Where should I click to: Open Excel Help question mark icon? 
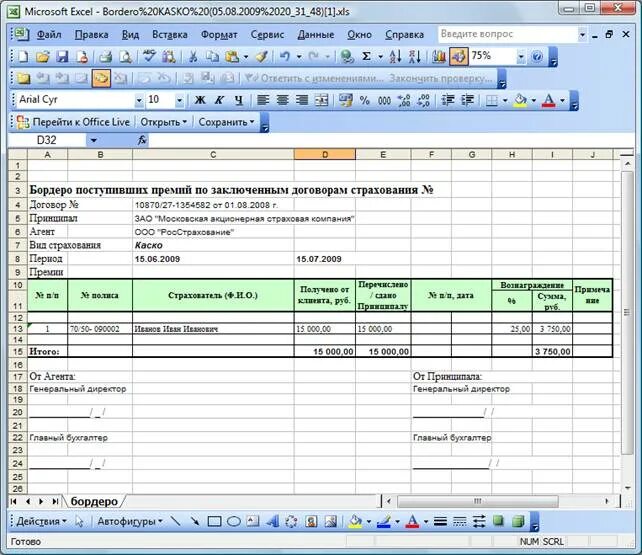(537, 56)
